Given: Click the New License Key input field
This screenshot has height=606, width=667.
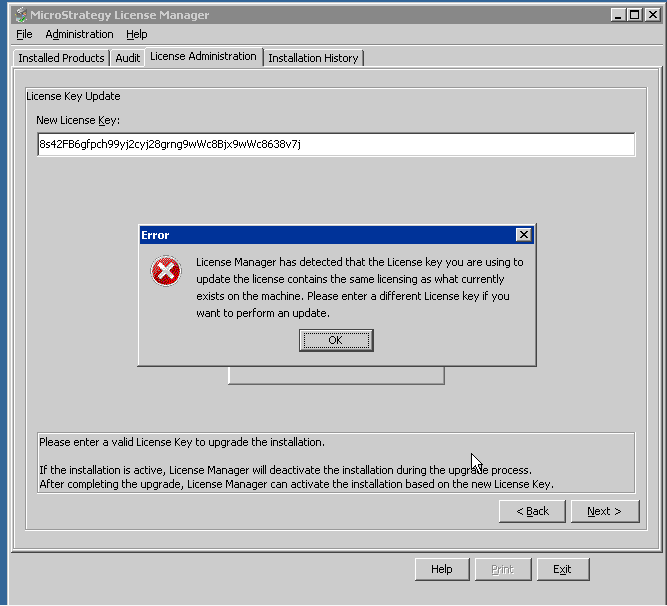Looking at the screenshot, I should (336, 144).
